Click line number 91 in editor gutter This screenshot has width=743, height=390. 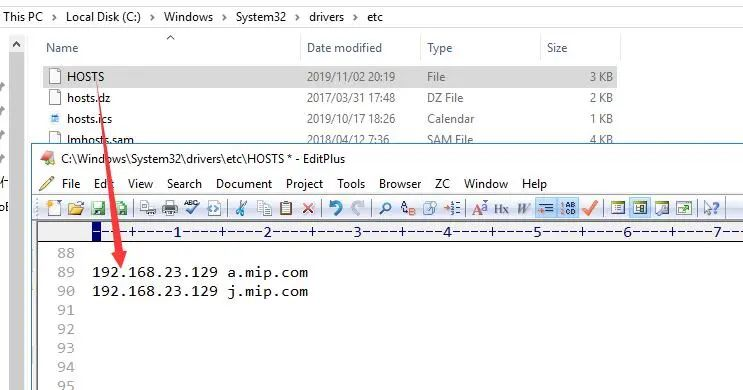pyautogui.click(x=66, y=310)
